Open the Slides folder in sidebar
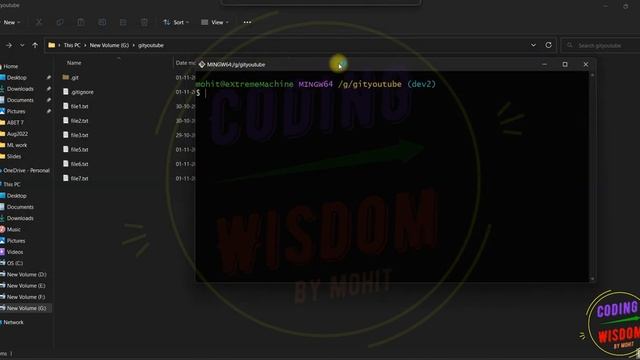640x360 pixels. pos(13,156)
